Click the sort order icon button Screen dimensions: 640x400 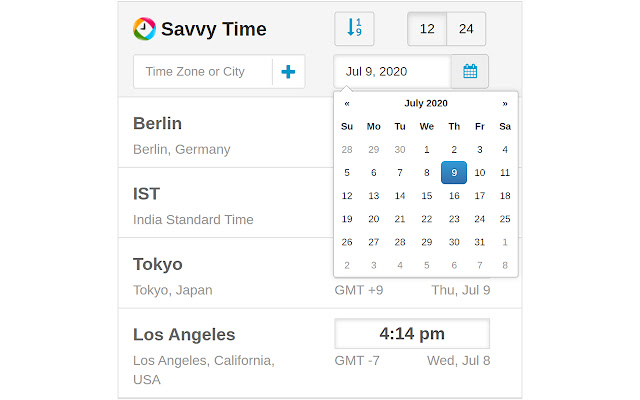click(x=354, y=29)
